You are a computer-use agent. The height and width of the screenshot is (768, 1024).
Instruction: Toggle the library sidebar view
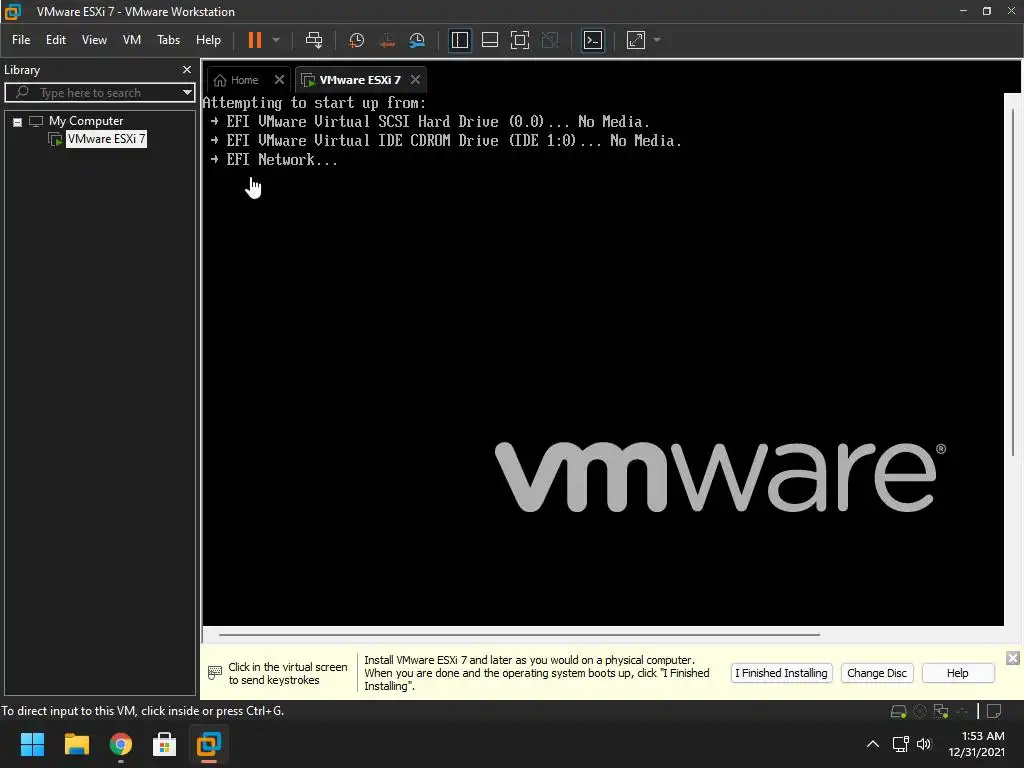pos(460,40)
